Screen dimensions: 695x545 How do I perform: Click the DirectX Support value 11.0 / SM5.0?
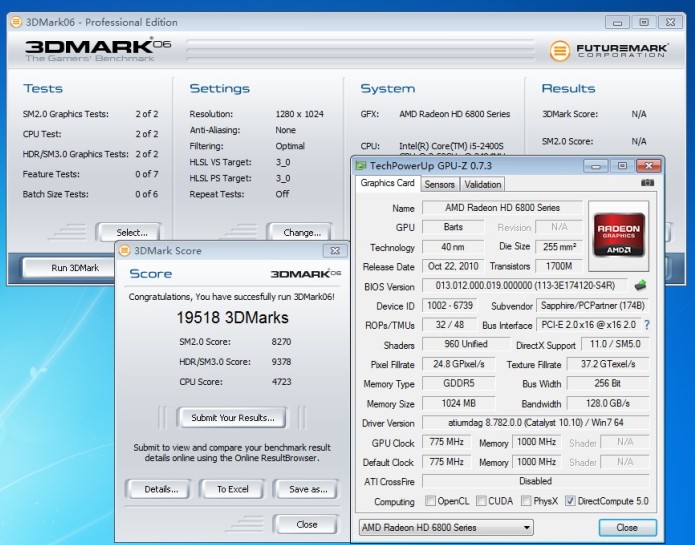point(615,344)
